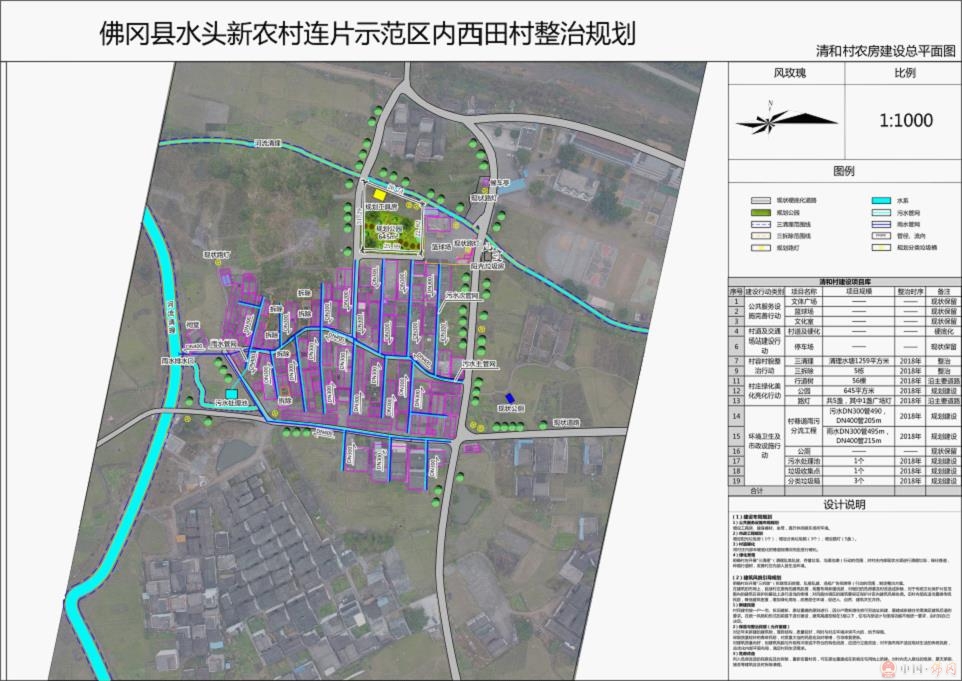
Task: Click the 图例 legend header
Action: 844,171
